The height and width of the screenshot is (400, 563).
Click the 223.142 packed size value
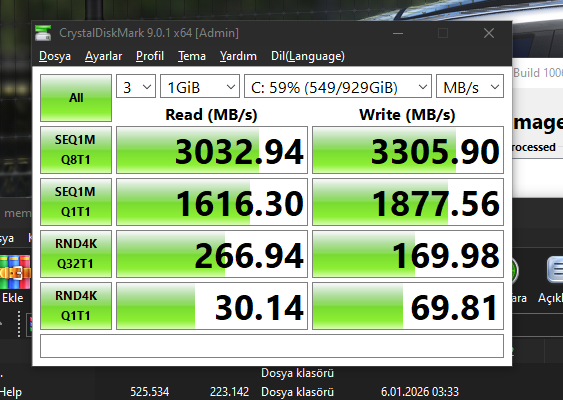[x=229, y=392]
